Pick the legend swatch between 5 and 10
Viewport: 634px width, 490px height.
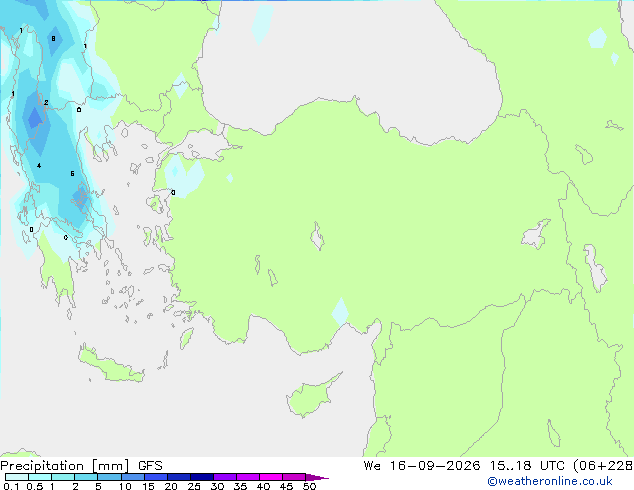[110, 477]
